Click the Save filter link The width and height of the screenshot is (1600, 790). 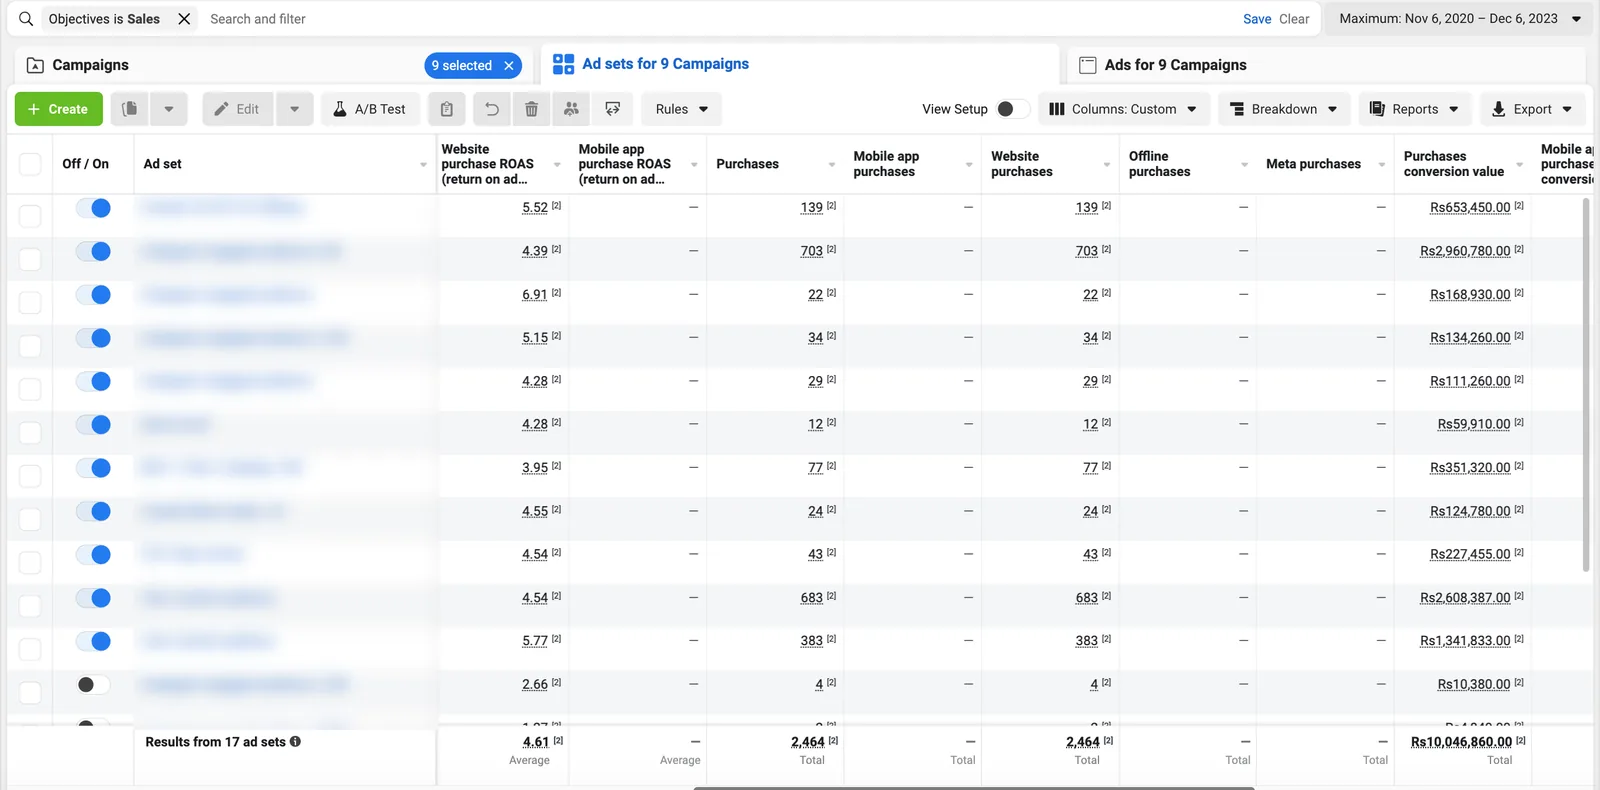[x=1257, y=19]
